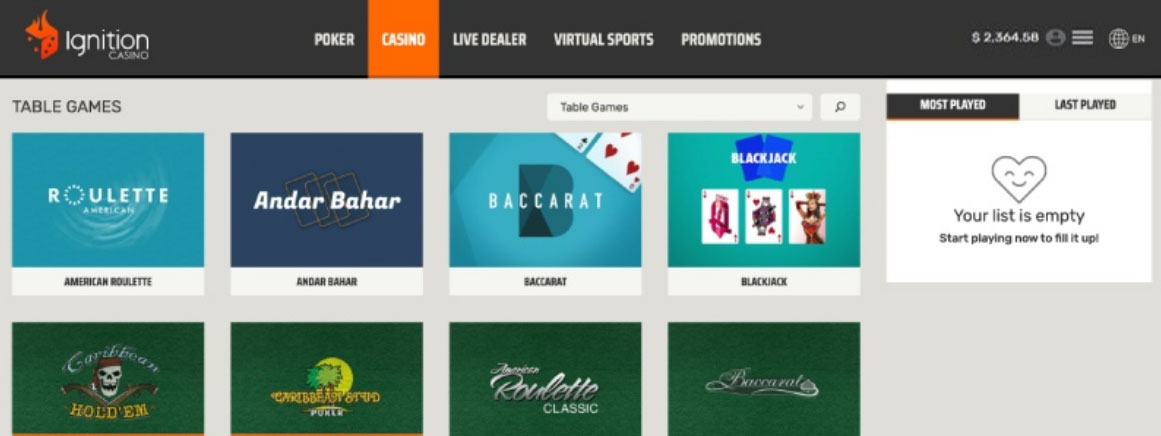This screenshot has height=436, width=1161.
Task: Open the user account profile icon
Action: (x=1055, y=38)
